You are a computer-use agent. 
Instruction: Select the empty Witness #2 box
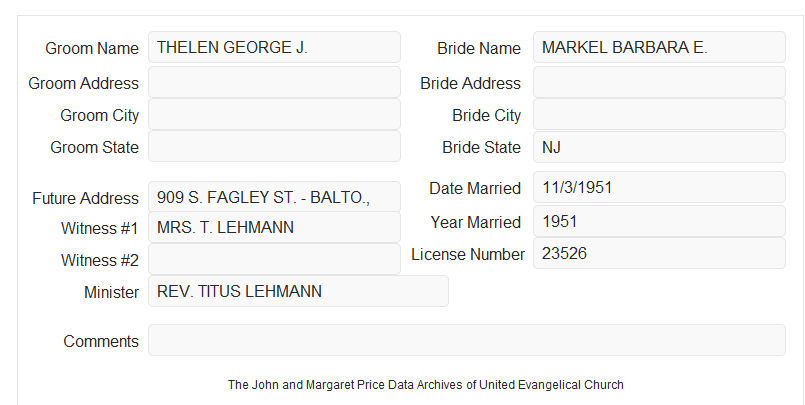click(x=274, y=259)
